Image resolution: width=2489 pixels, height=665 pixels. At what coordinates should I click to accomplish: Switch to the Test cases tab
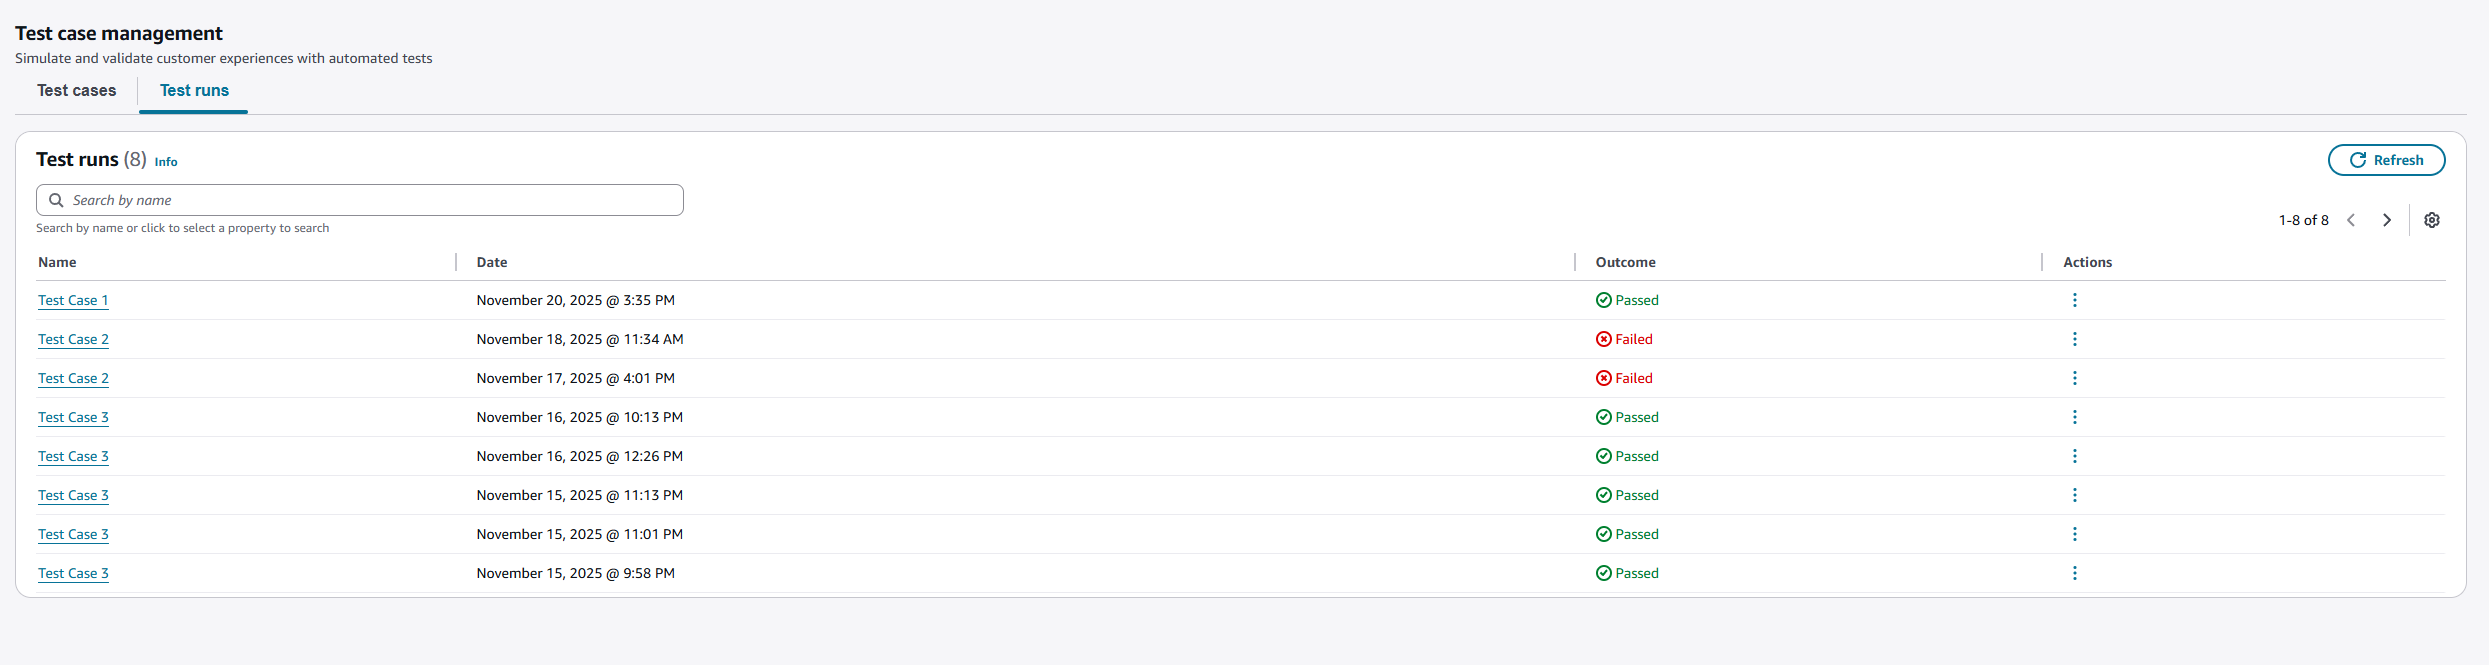(x=77, y=91)
